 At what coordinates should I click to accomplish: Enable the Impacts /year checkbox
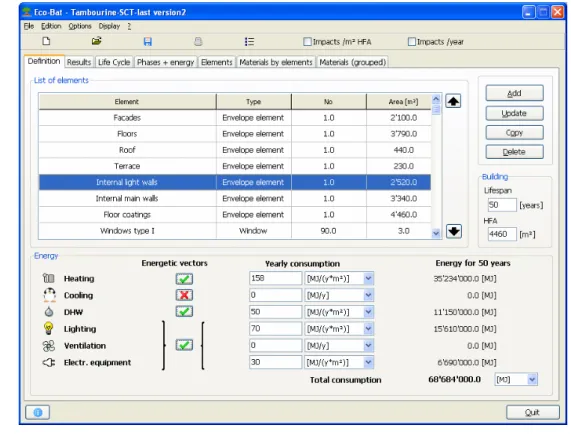pos(411,42)
